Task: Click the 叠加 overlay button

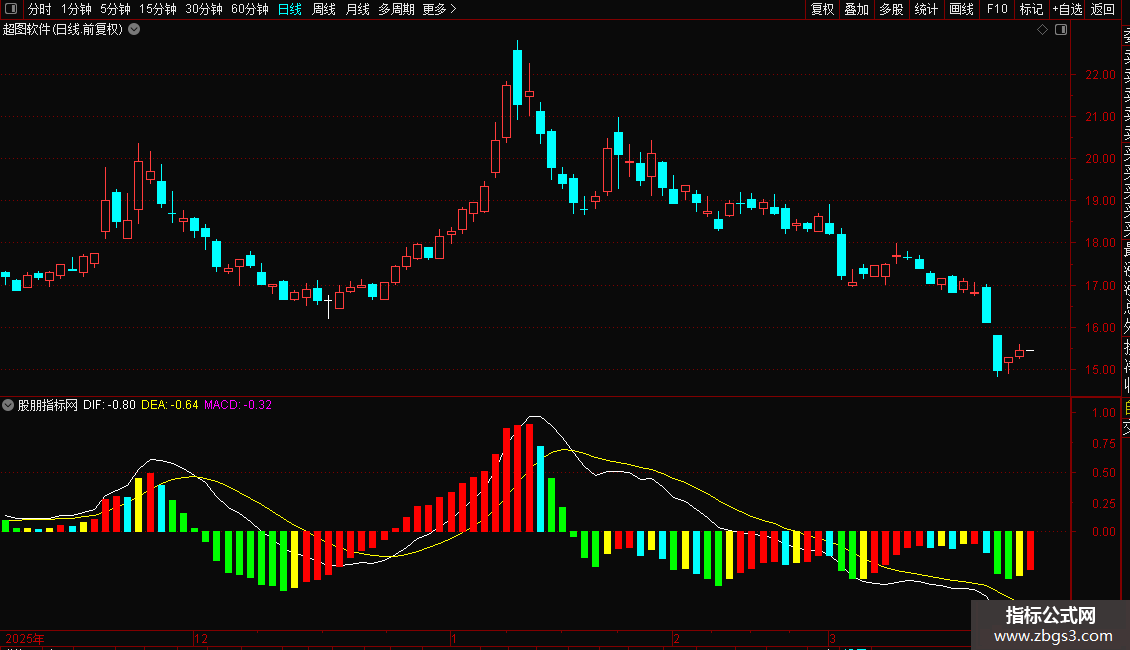Action: point(857,9)
